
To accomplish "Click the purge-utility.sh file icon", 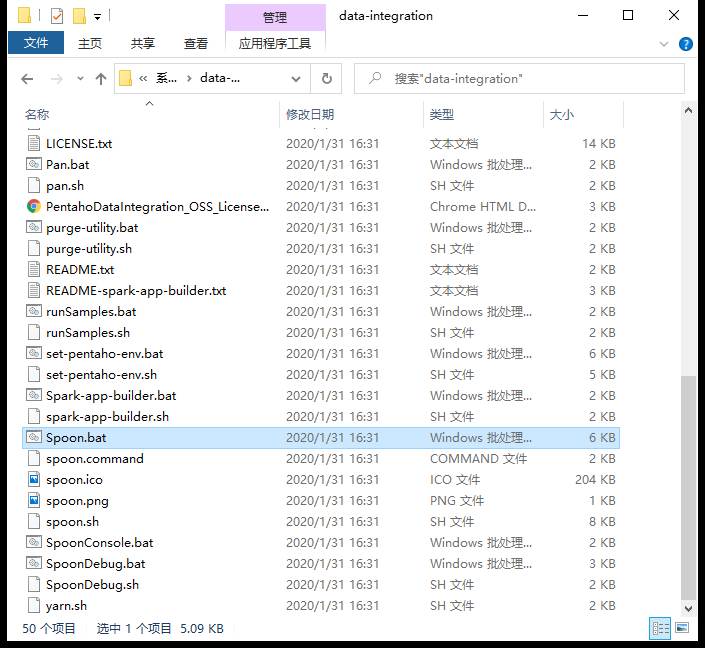I will click(34, 248).
